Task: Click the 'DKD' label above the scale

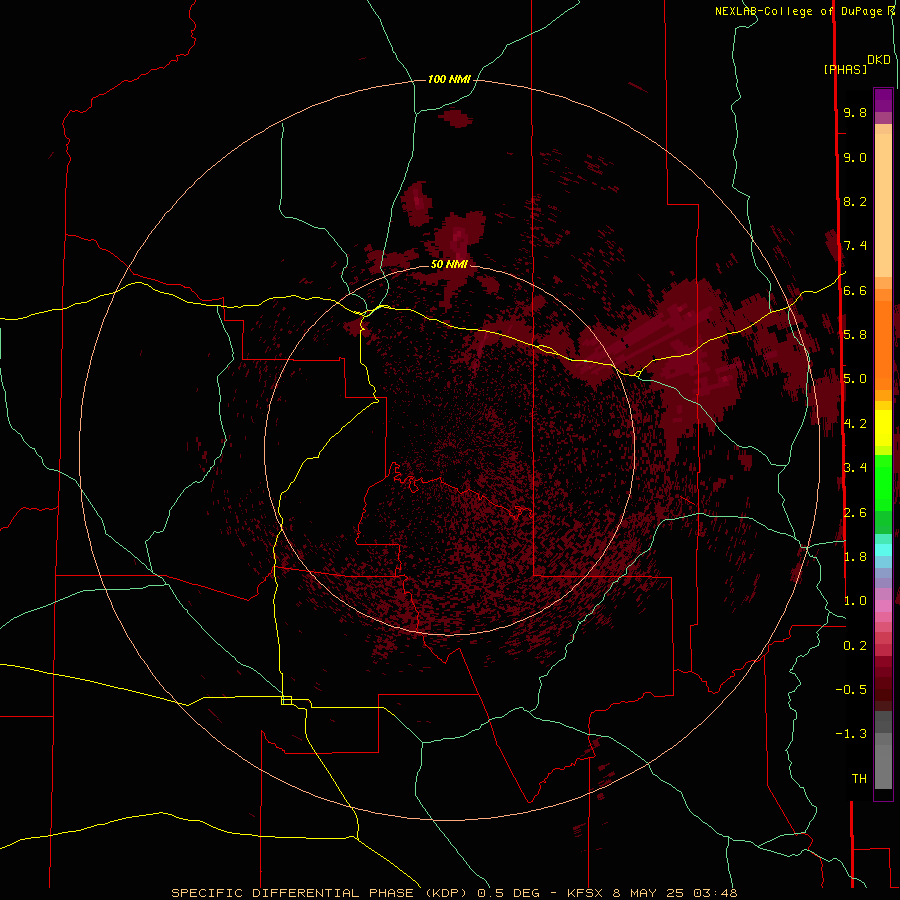Action: pyautogui.click(x=879, y=60)
